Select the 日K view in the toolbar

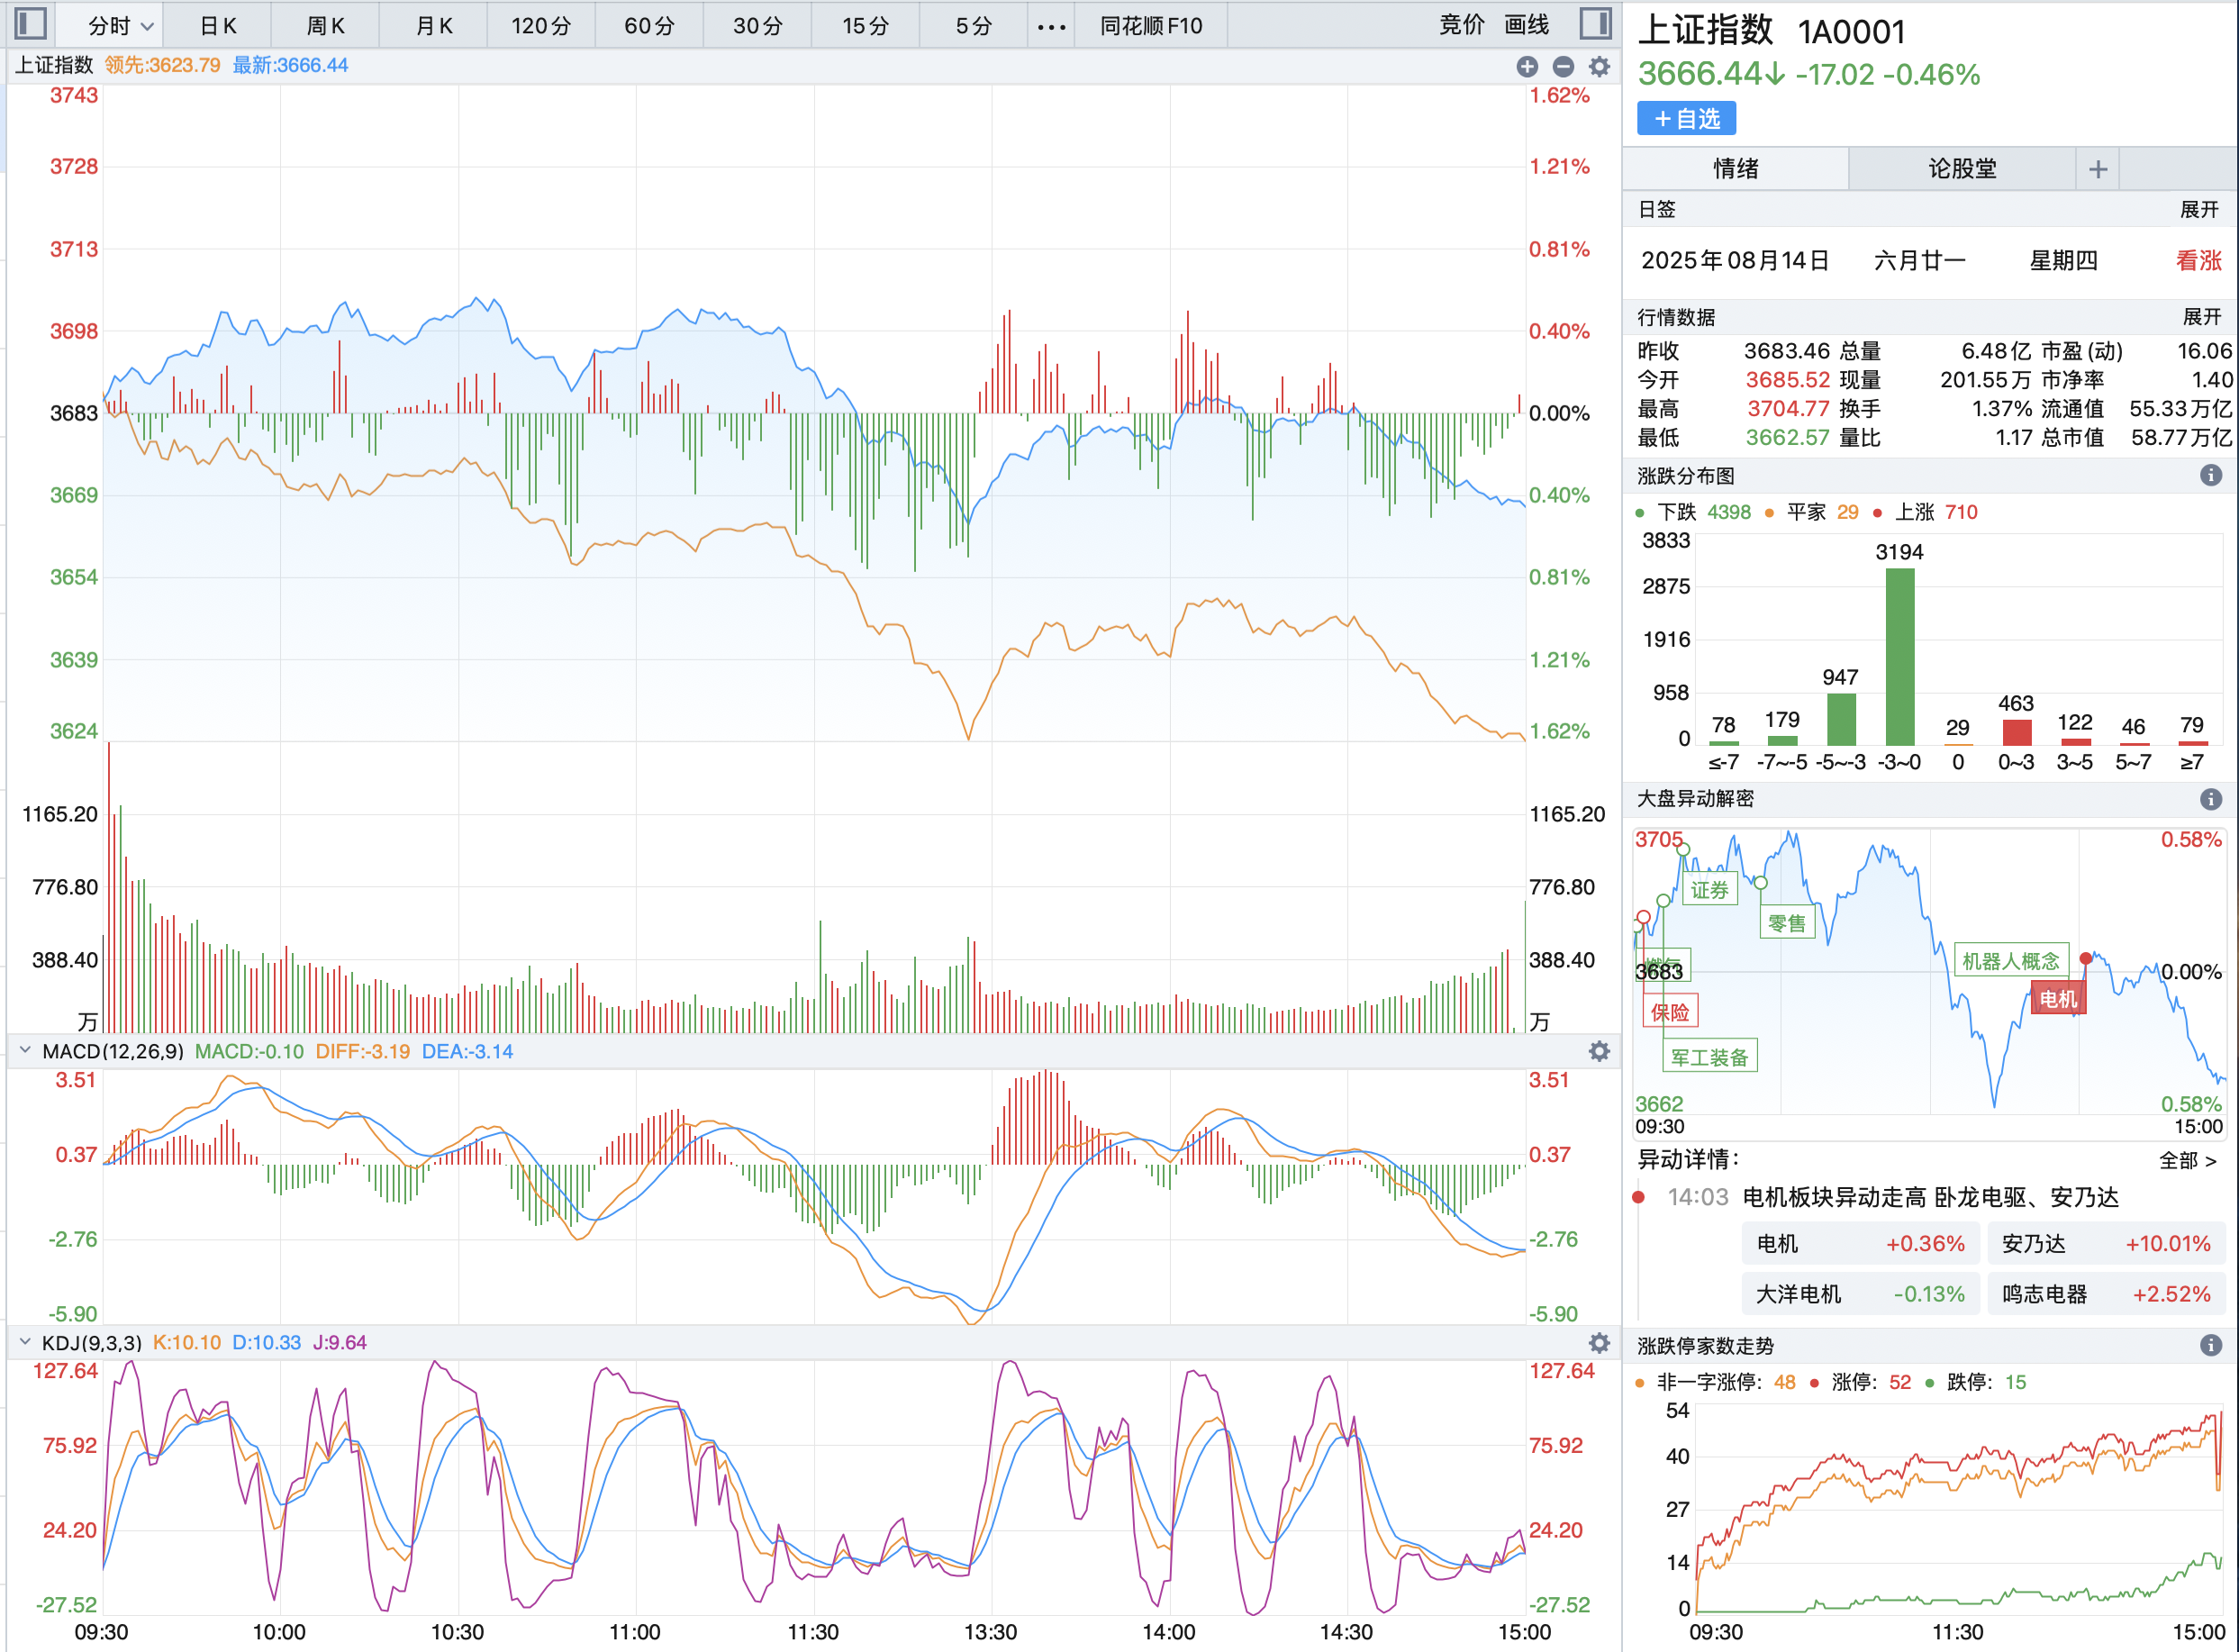[x=218, y=25]
